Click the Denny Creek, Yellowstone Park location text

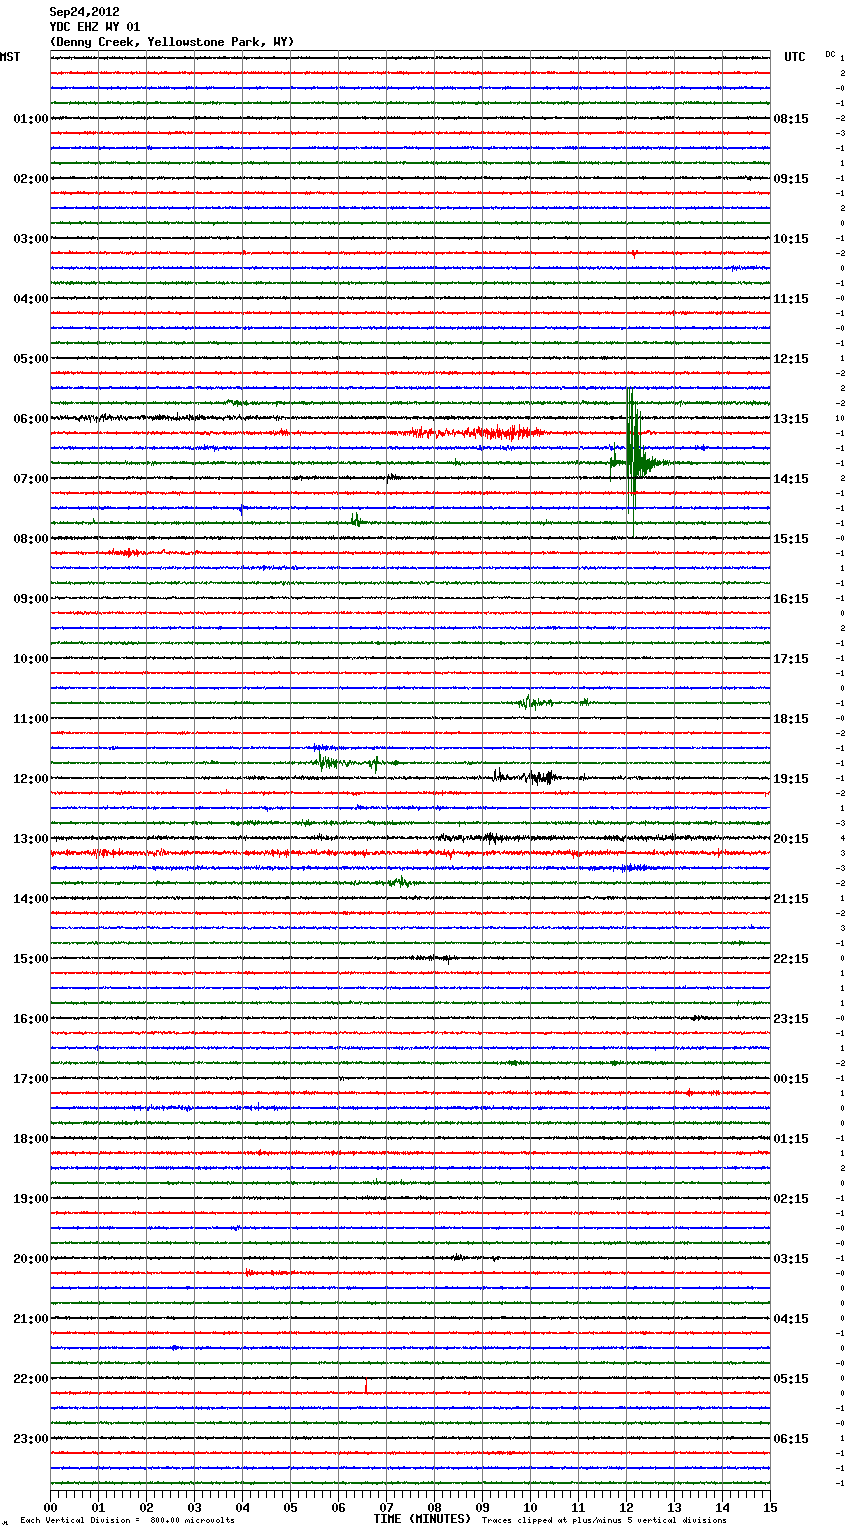[172, 42]
